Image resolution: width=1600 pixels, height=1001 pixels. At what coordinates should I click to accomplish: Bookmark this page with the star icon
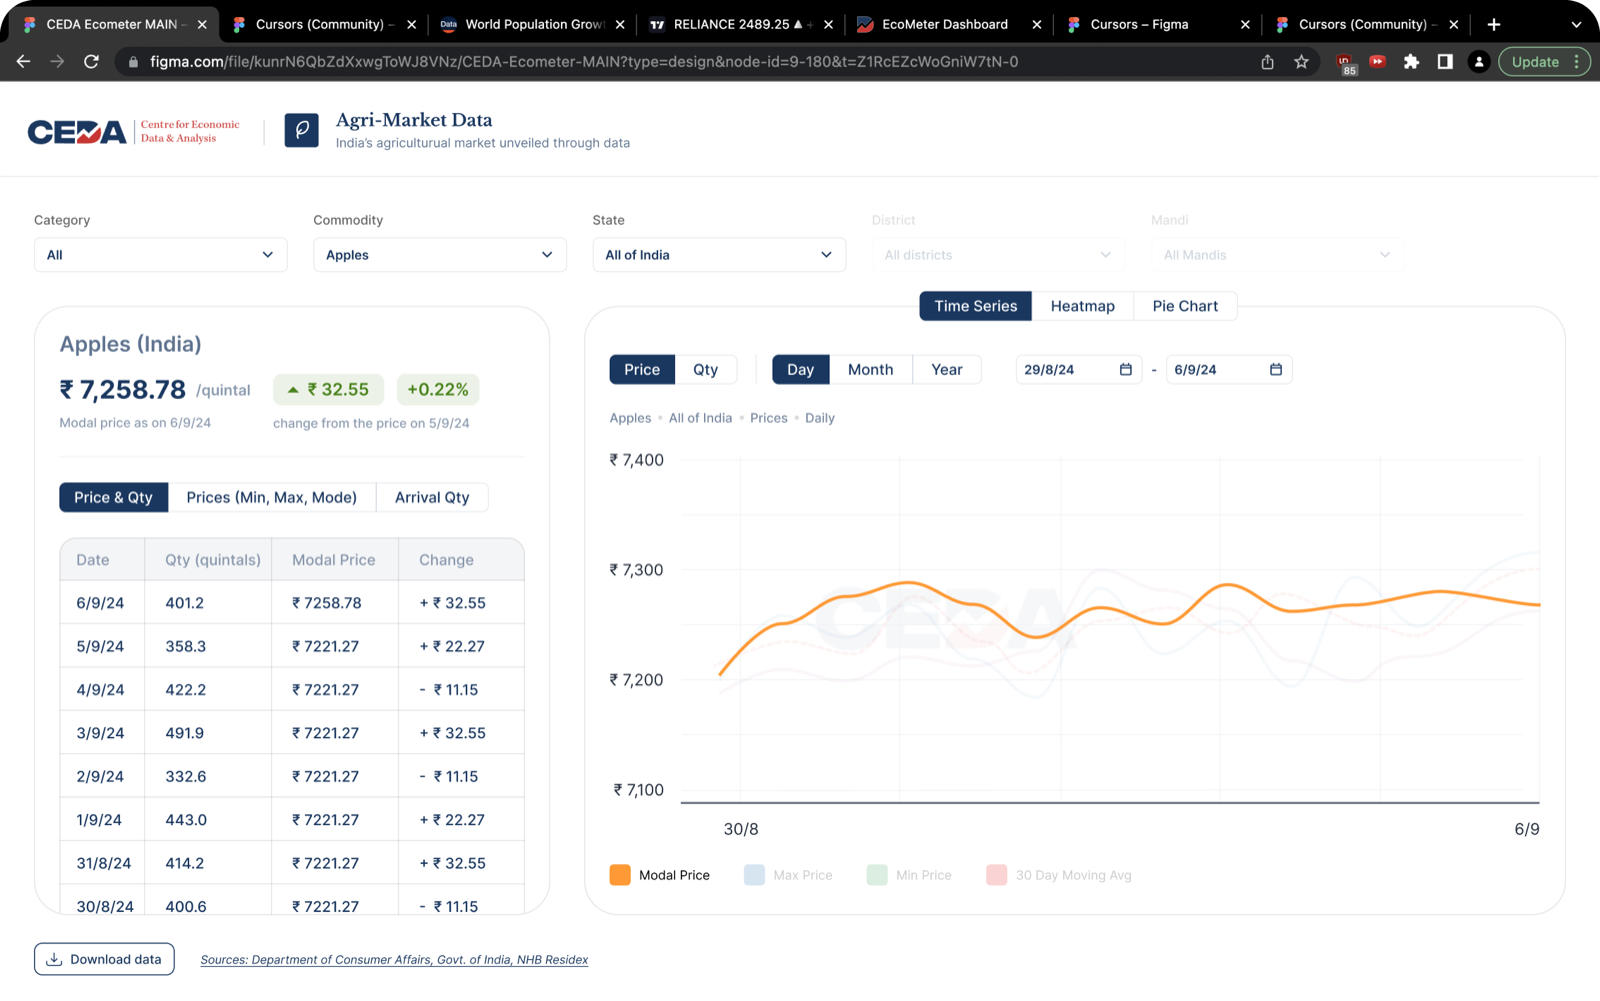click(x=1301, y=62)
